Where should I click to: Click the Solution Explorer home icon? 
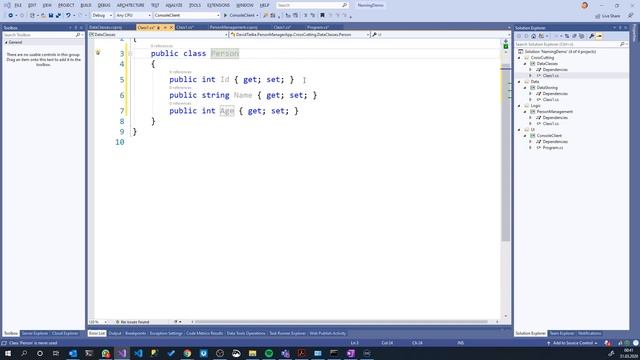click(533, 36)
